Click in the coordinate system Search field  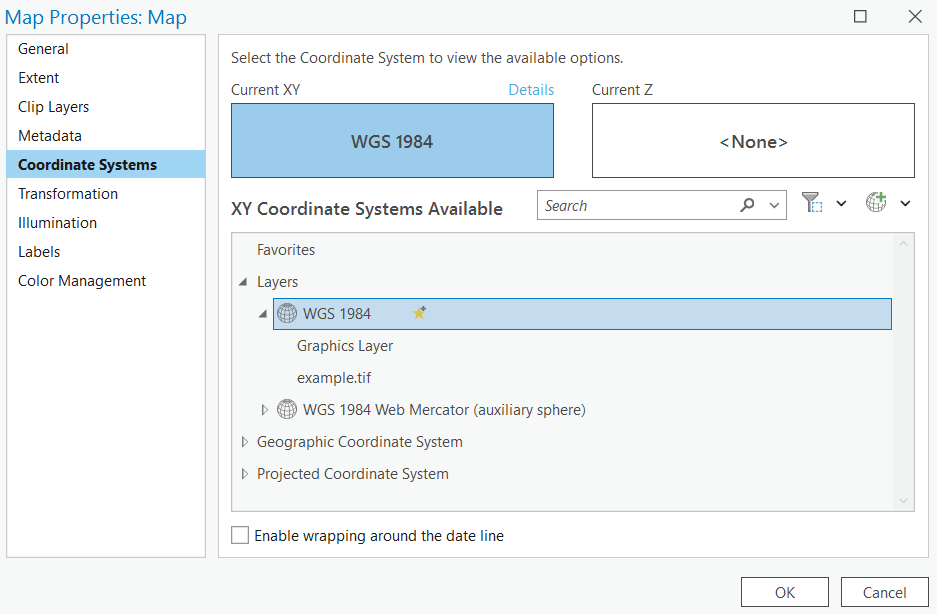click(x=635, y=206)
